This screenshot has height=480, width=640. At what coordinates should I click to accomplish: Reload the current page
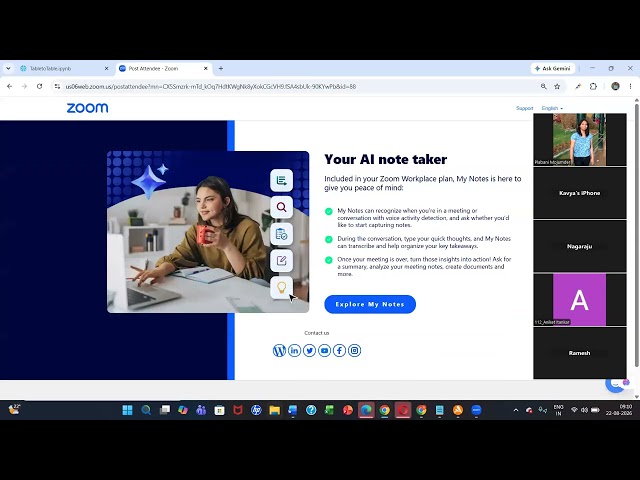click(x=39, y=87)
